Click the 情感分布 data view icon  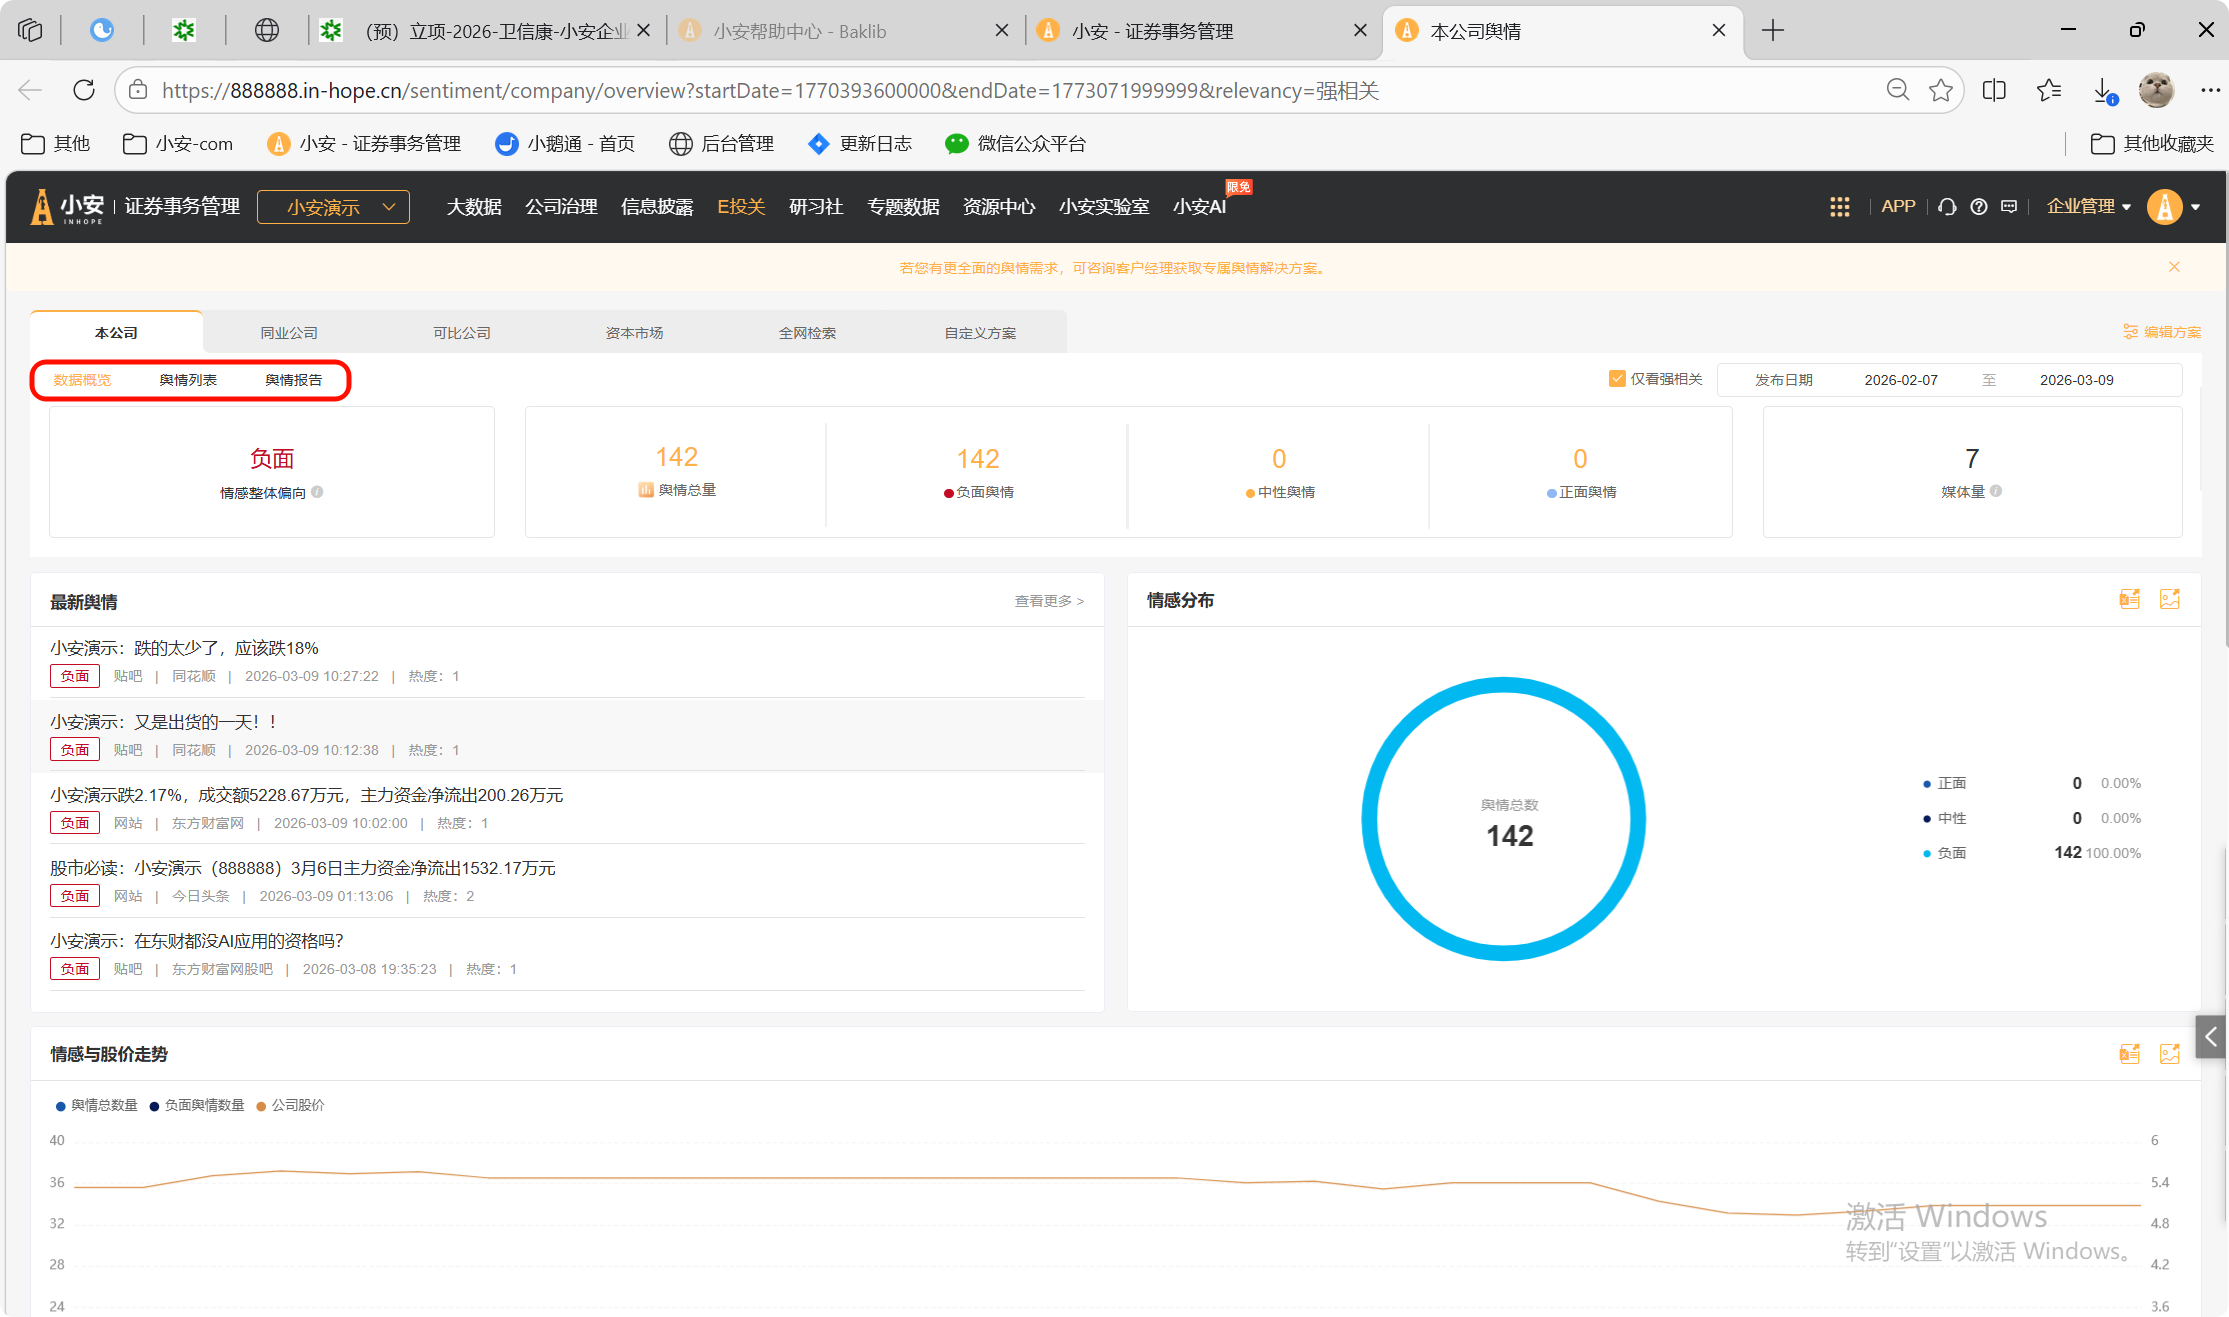(2129, 600)
